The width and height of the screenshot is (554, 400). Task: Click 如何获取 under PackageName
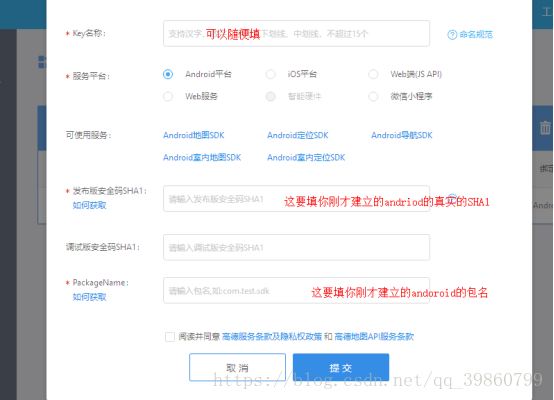pyautogui.click(x=89, y=297)
